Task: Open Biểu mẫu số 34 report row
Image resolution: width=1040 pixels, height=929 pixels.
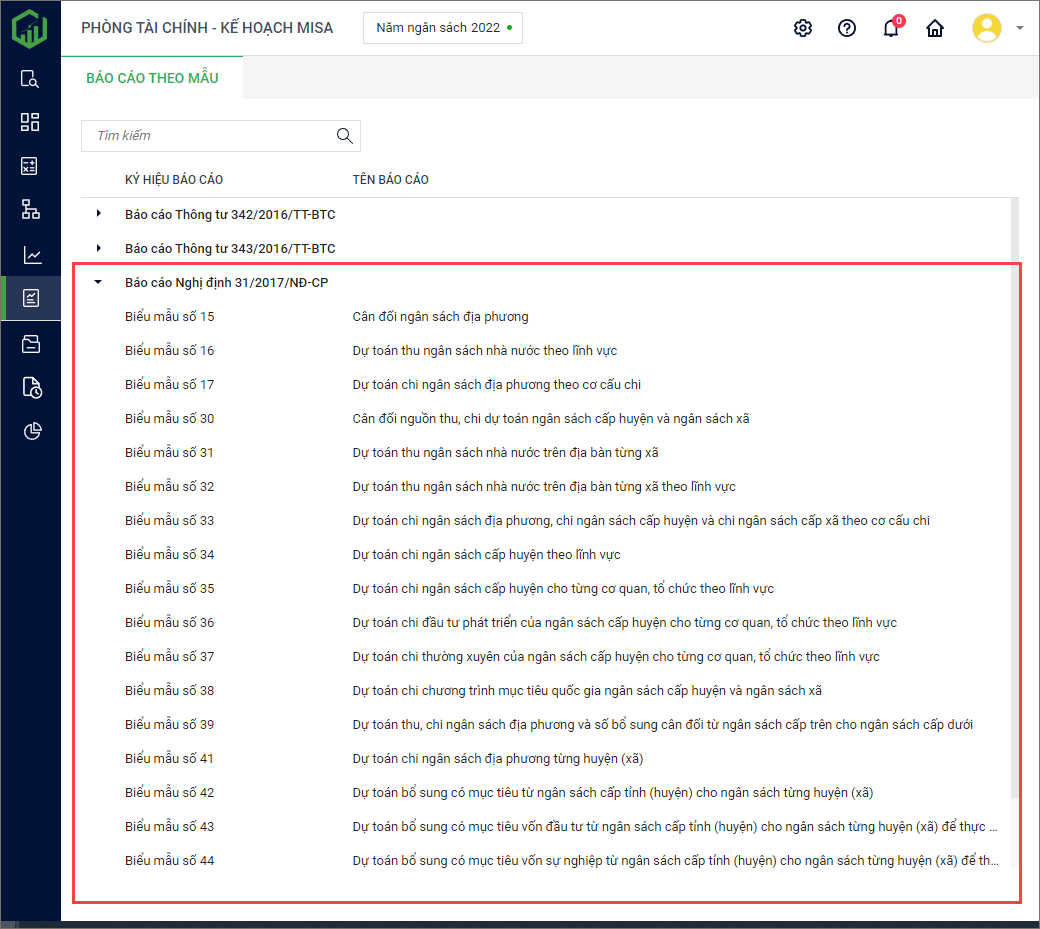Action: click(x=170, y=555)
